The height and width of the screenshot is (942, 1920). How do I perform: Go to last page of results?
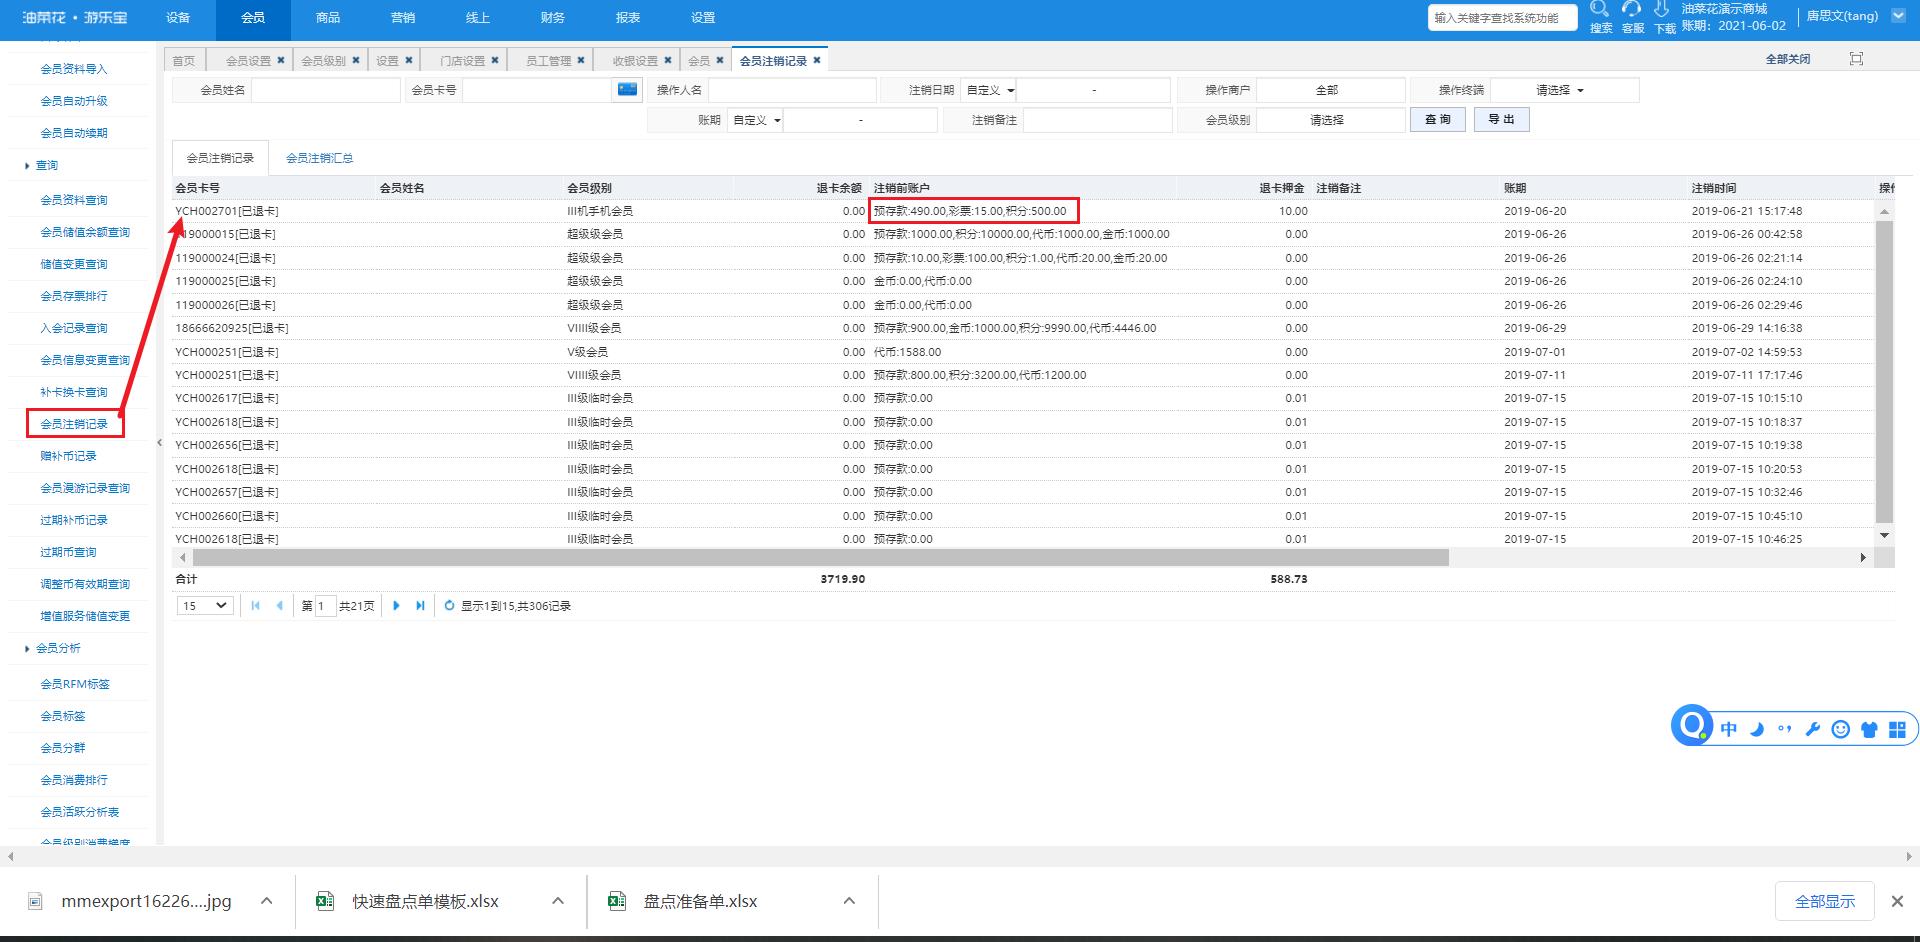420,606
